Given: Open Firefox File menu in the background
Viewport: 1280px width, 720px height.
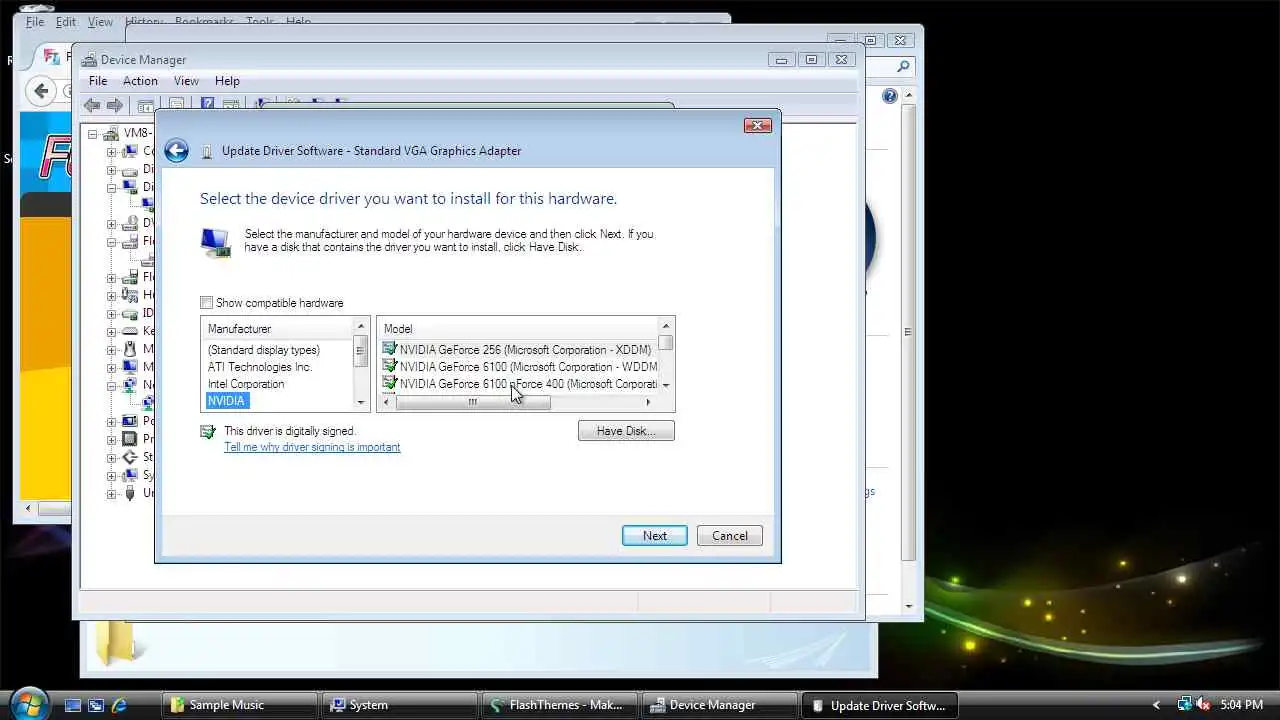Looking at the screenshot, I should coord(35,22).
